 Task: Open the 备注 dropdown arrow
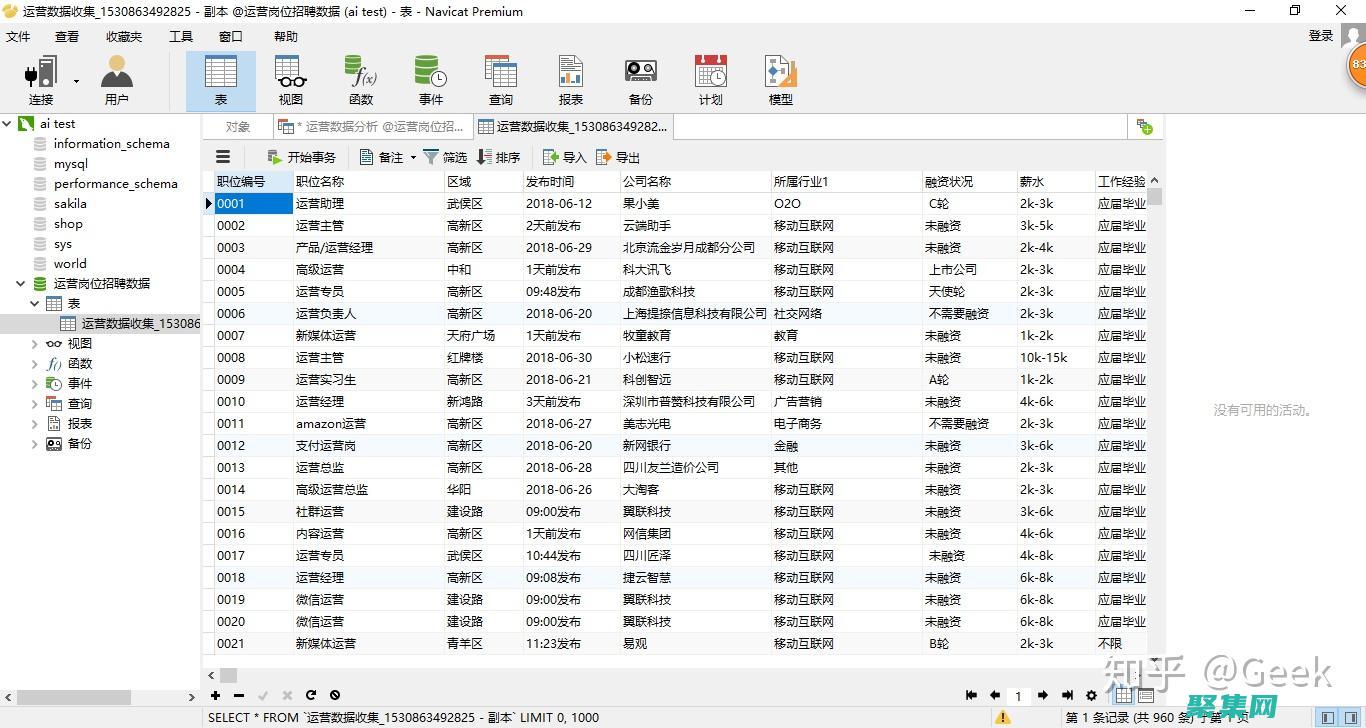tap(412, 156)
